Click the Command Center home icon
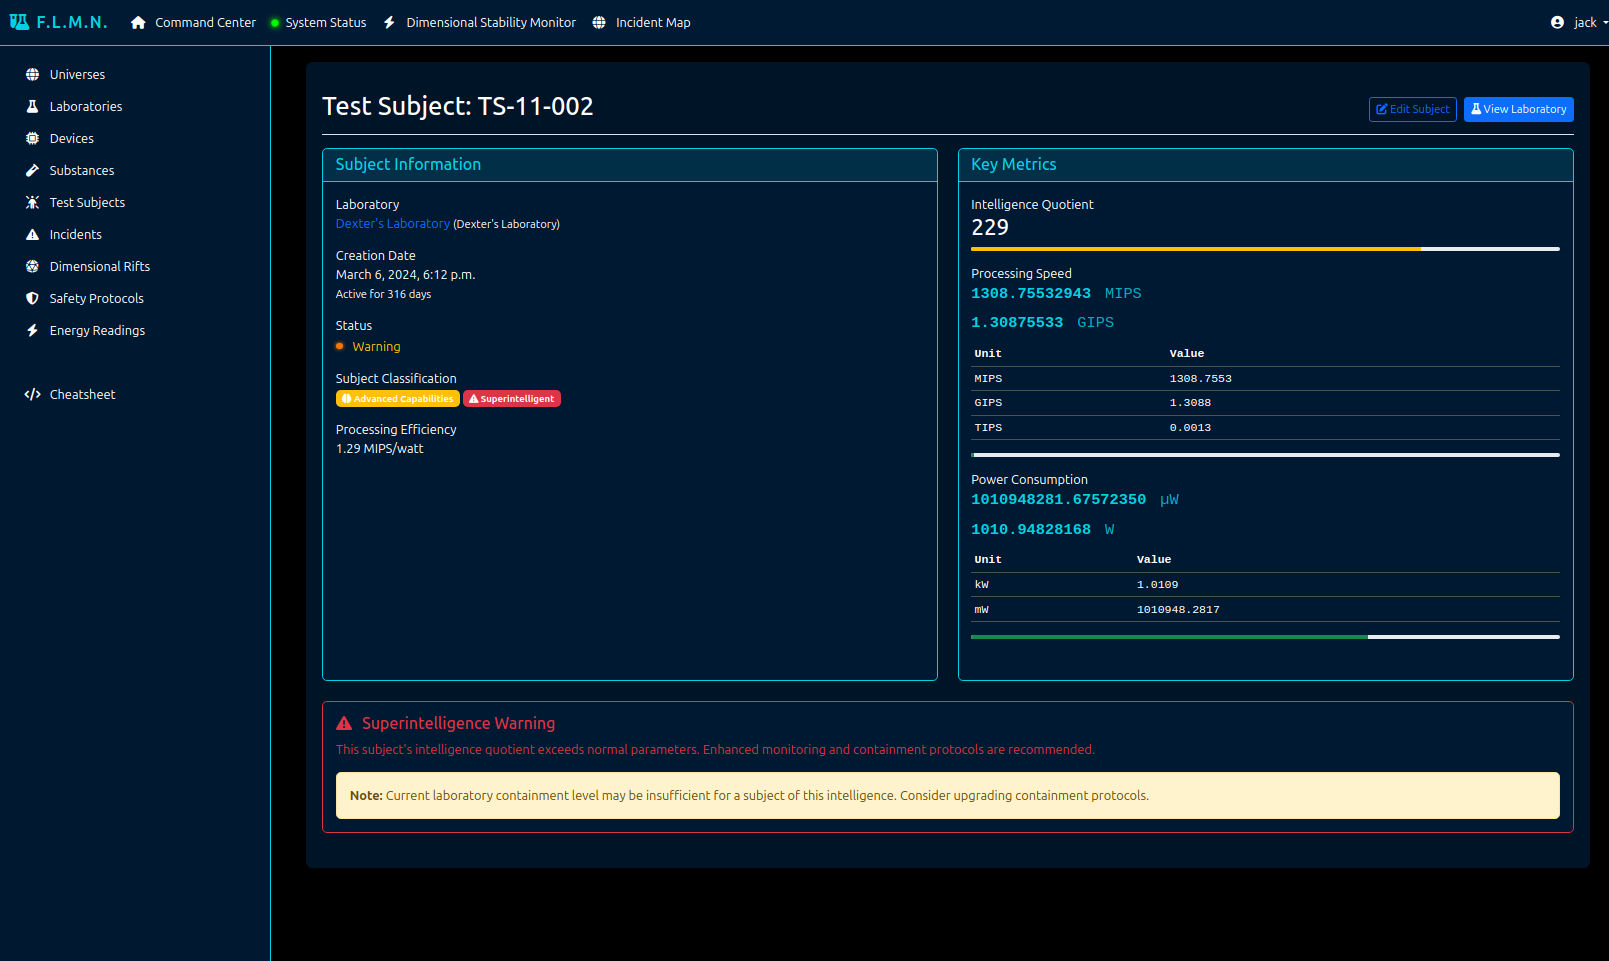 pyautogui.click(x=138, y=22)
